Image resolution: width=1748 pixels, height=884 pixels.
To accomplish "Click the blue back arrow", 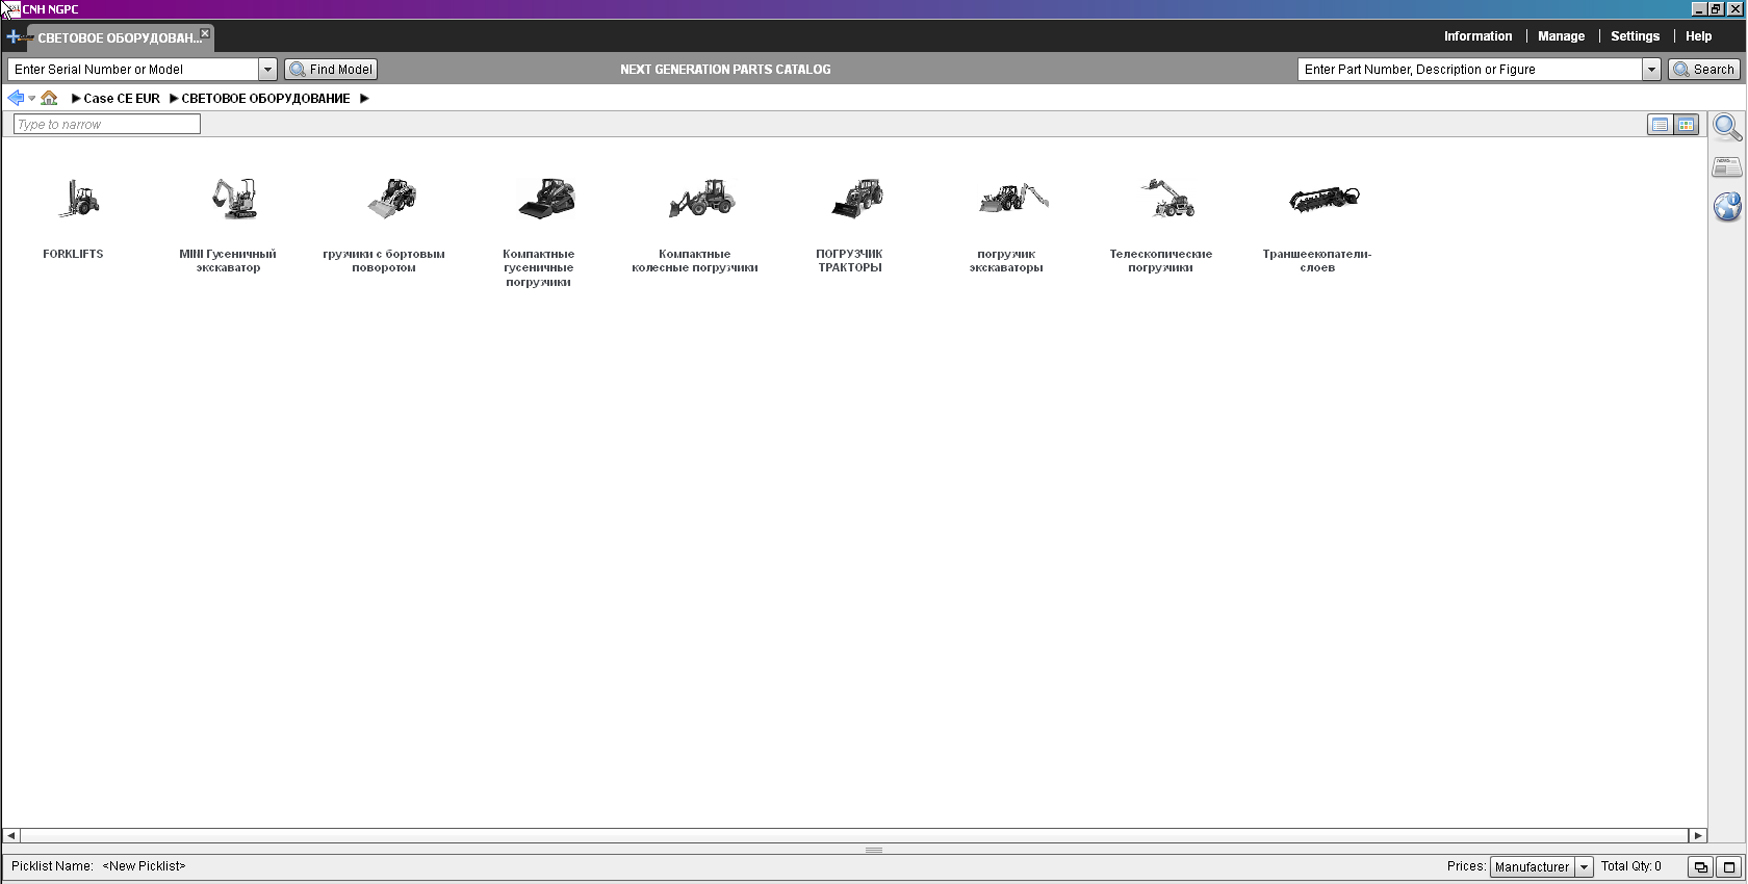I will tap(15, 98).
